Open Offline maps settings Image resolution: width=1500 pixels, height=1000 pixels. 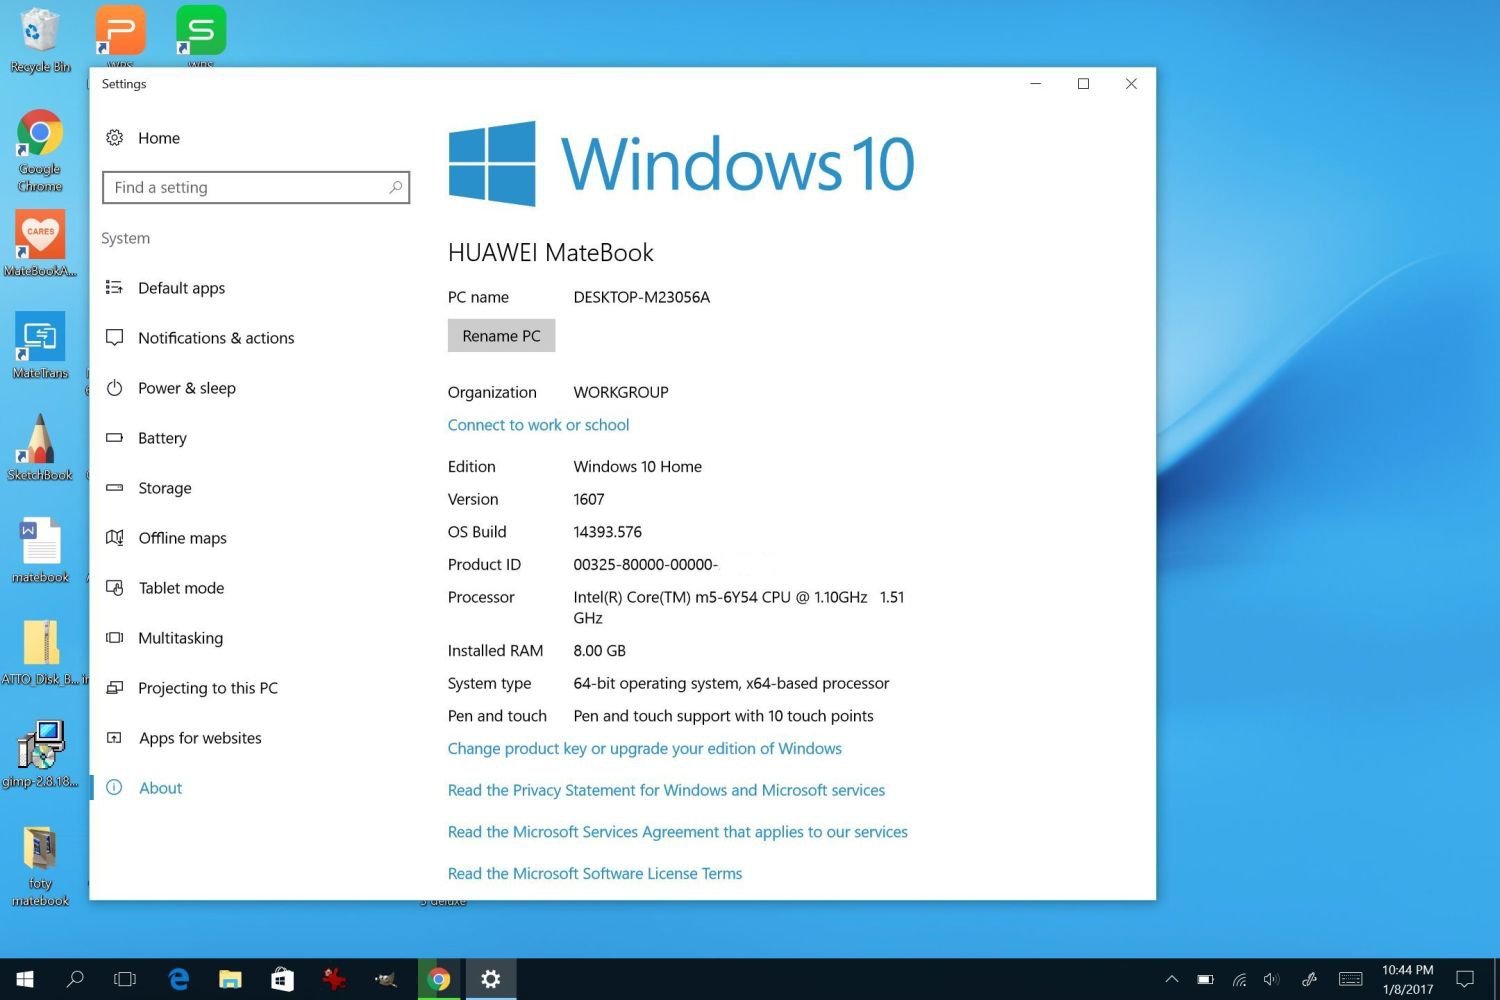pos(182,538)
